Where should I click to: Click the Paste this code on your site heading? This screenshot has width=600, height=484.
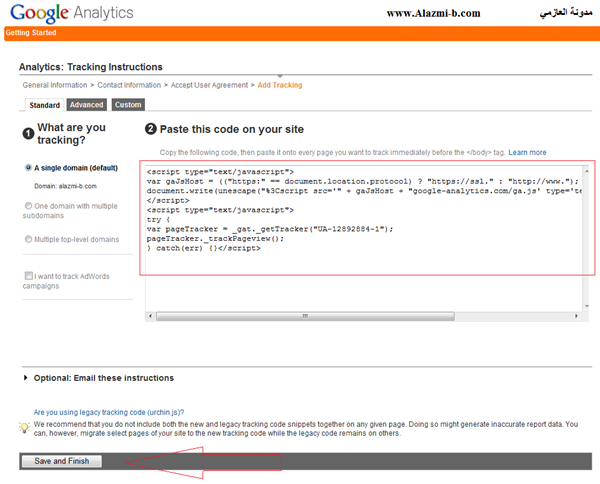(x=232, y=129)
